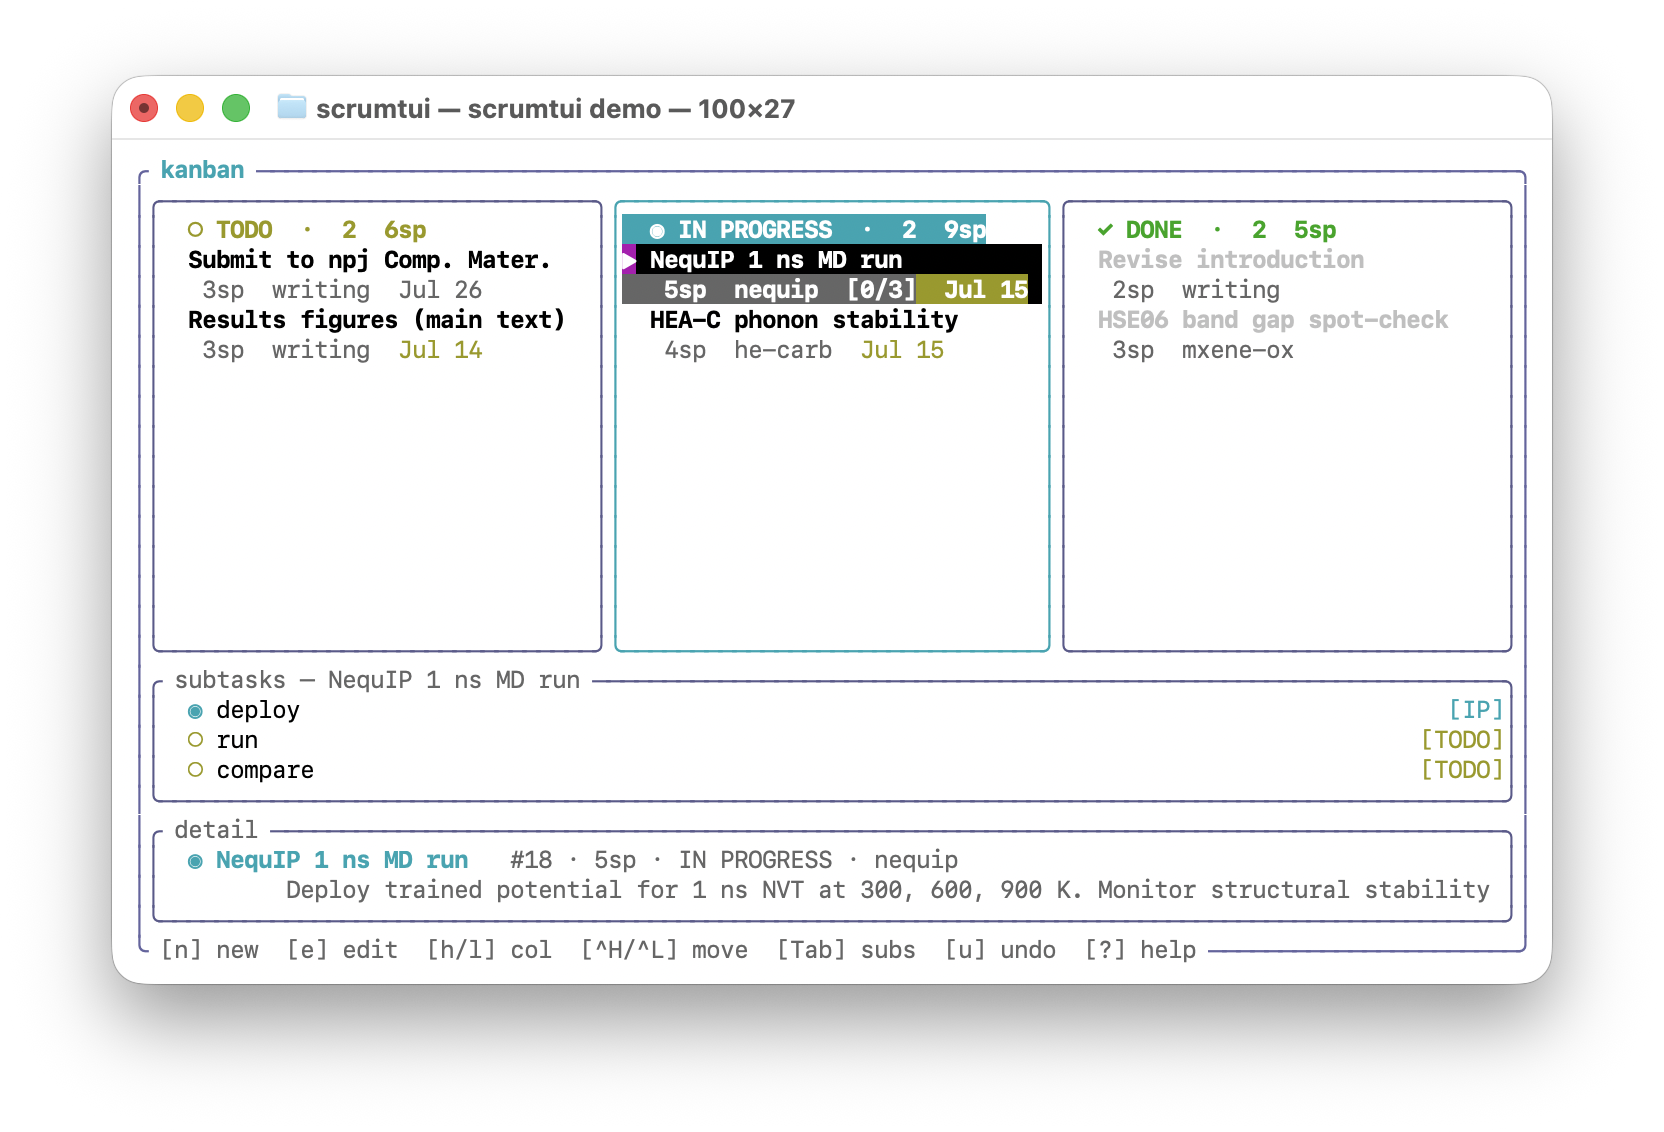
Task: Click the folder icon in title bar
Action: point(291,107)
